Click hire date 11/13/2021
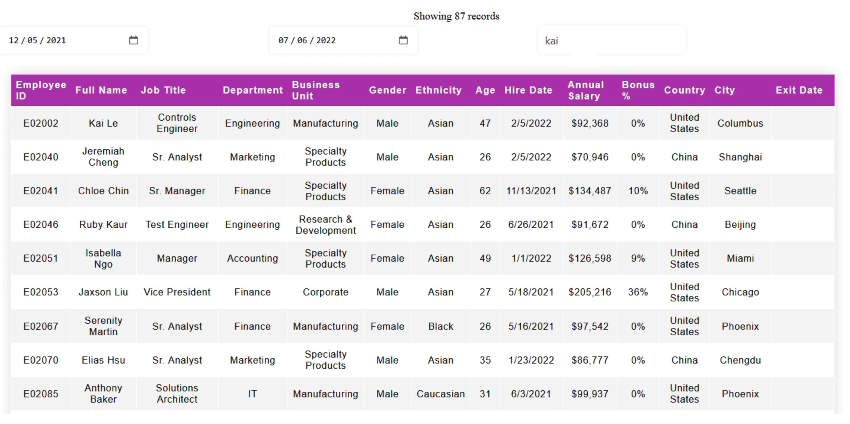850x424 pixels. point(531,191)
